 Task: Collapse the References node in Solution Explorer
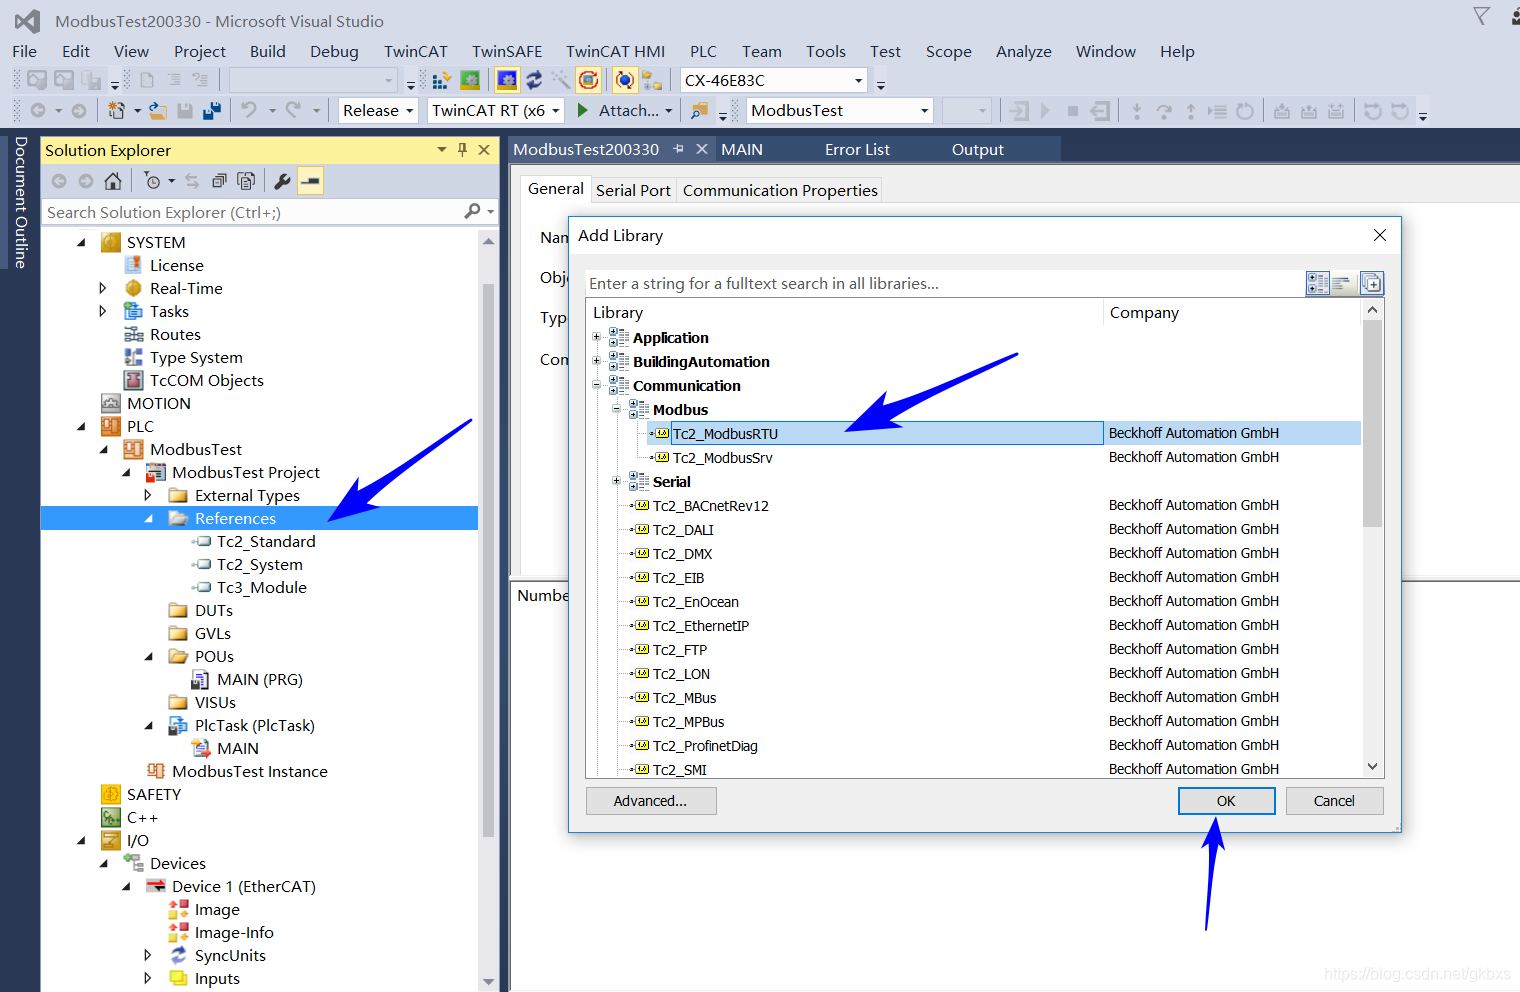(x=149, y=518)
